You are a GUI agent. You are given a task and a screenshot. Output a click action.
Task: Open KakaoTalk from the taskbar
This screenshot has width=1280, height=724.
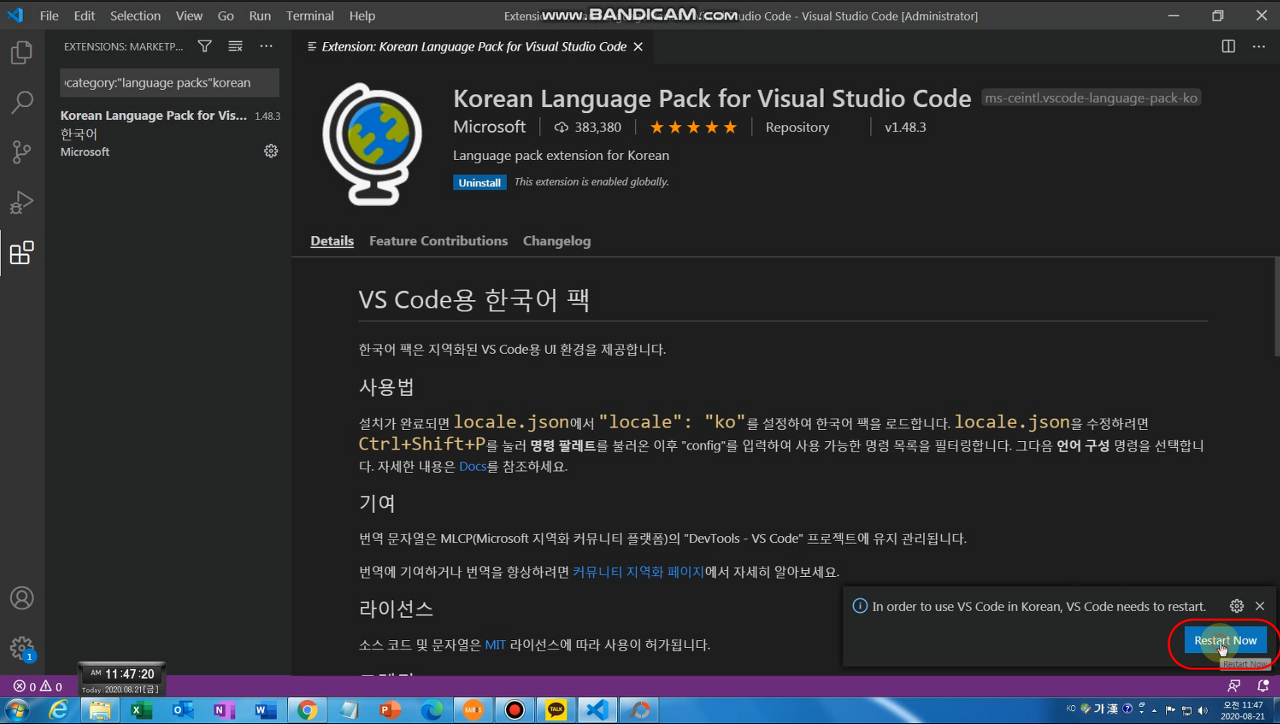[x=555, y=710]
